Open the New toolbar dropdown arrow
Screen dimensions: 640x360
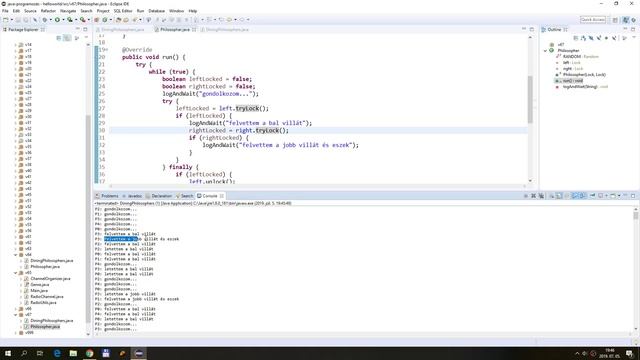pyautogui.click(x=12, y=20)
